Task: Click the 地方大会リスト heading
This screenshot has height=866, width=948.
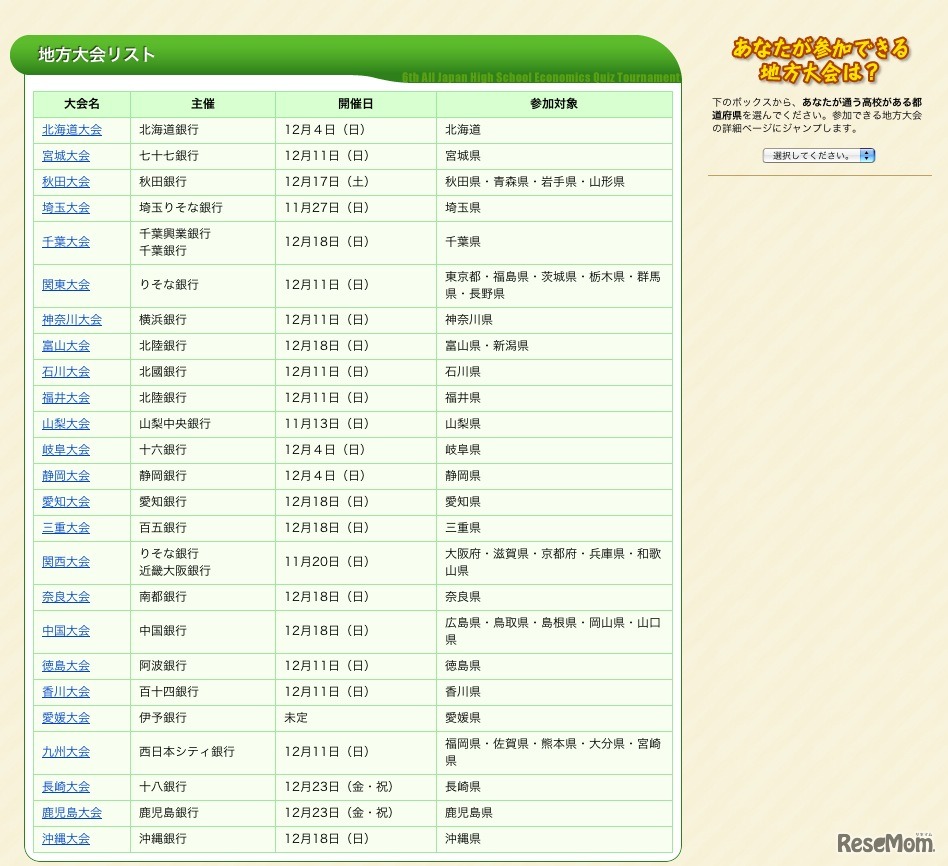Action: tap(97, 54)
